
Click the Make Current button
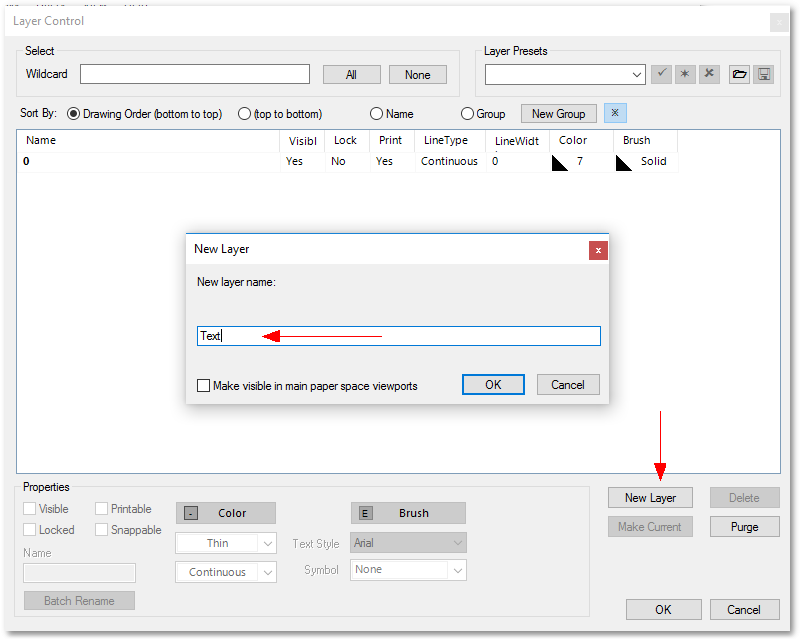pyautogui.click(x=650, y=527)
